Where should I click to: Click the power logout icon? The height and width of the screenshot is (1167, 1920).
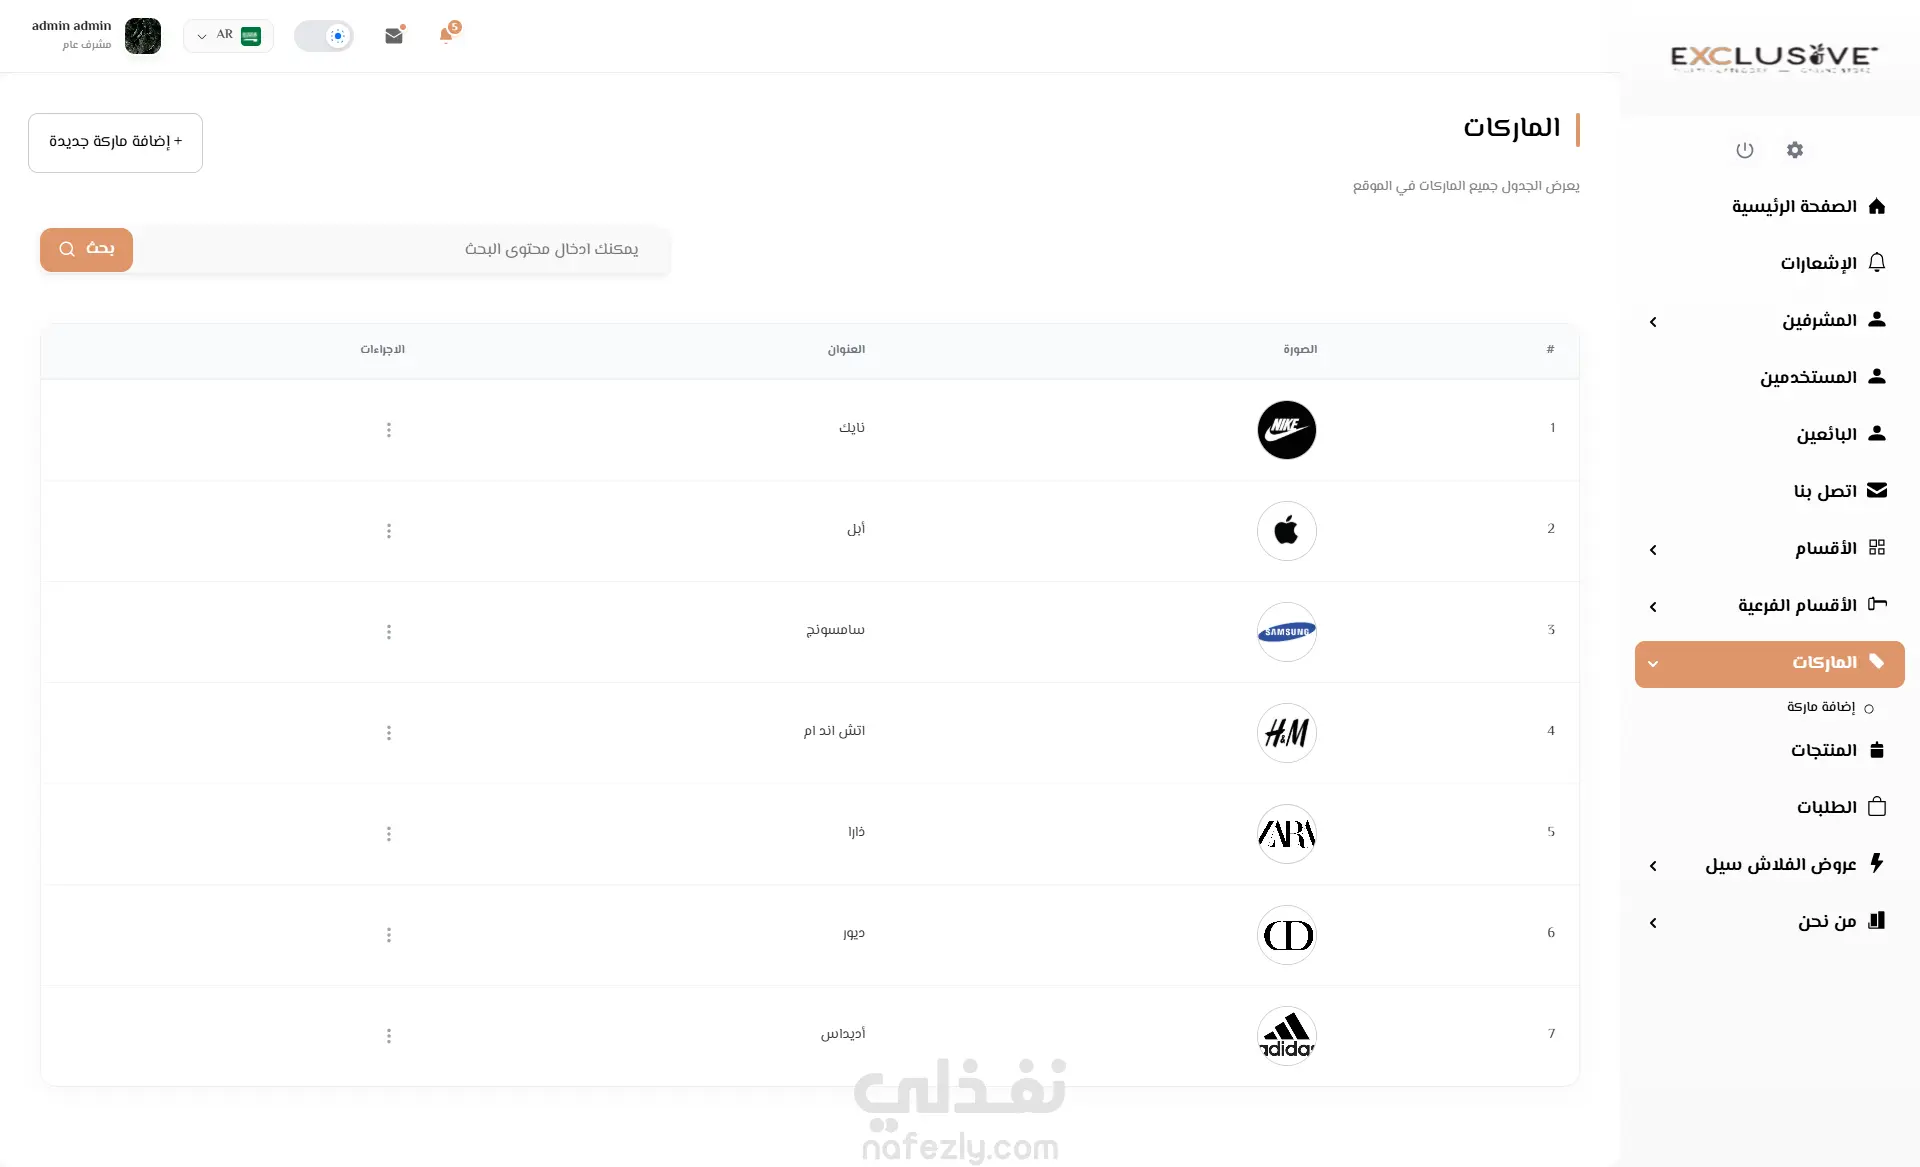coord(1745,150)
